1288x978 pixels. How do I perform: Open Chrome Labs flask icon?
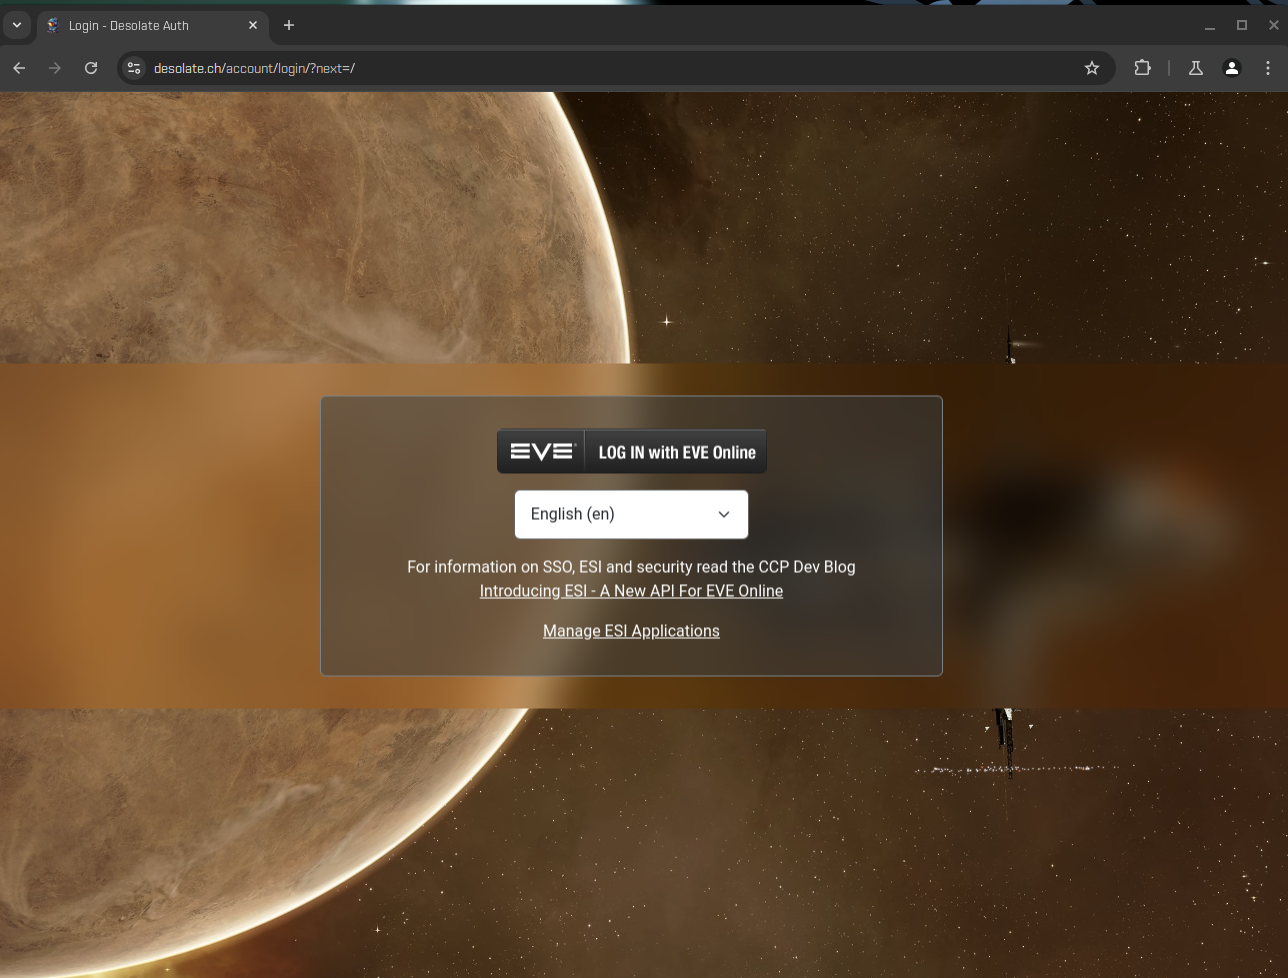point(1195,68)
